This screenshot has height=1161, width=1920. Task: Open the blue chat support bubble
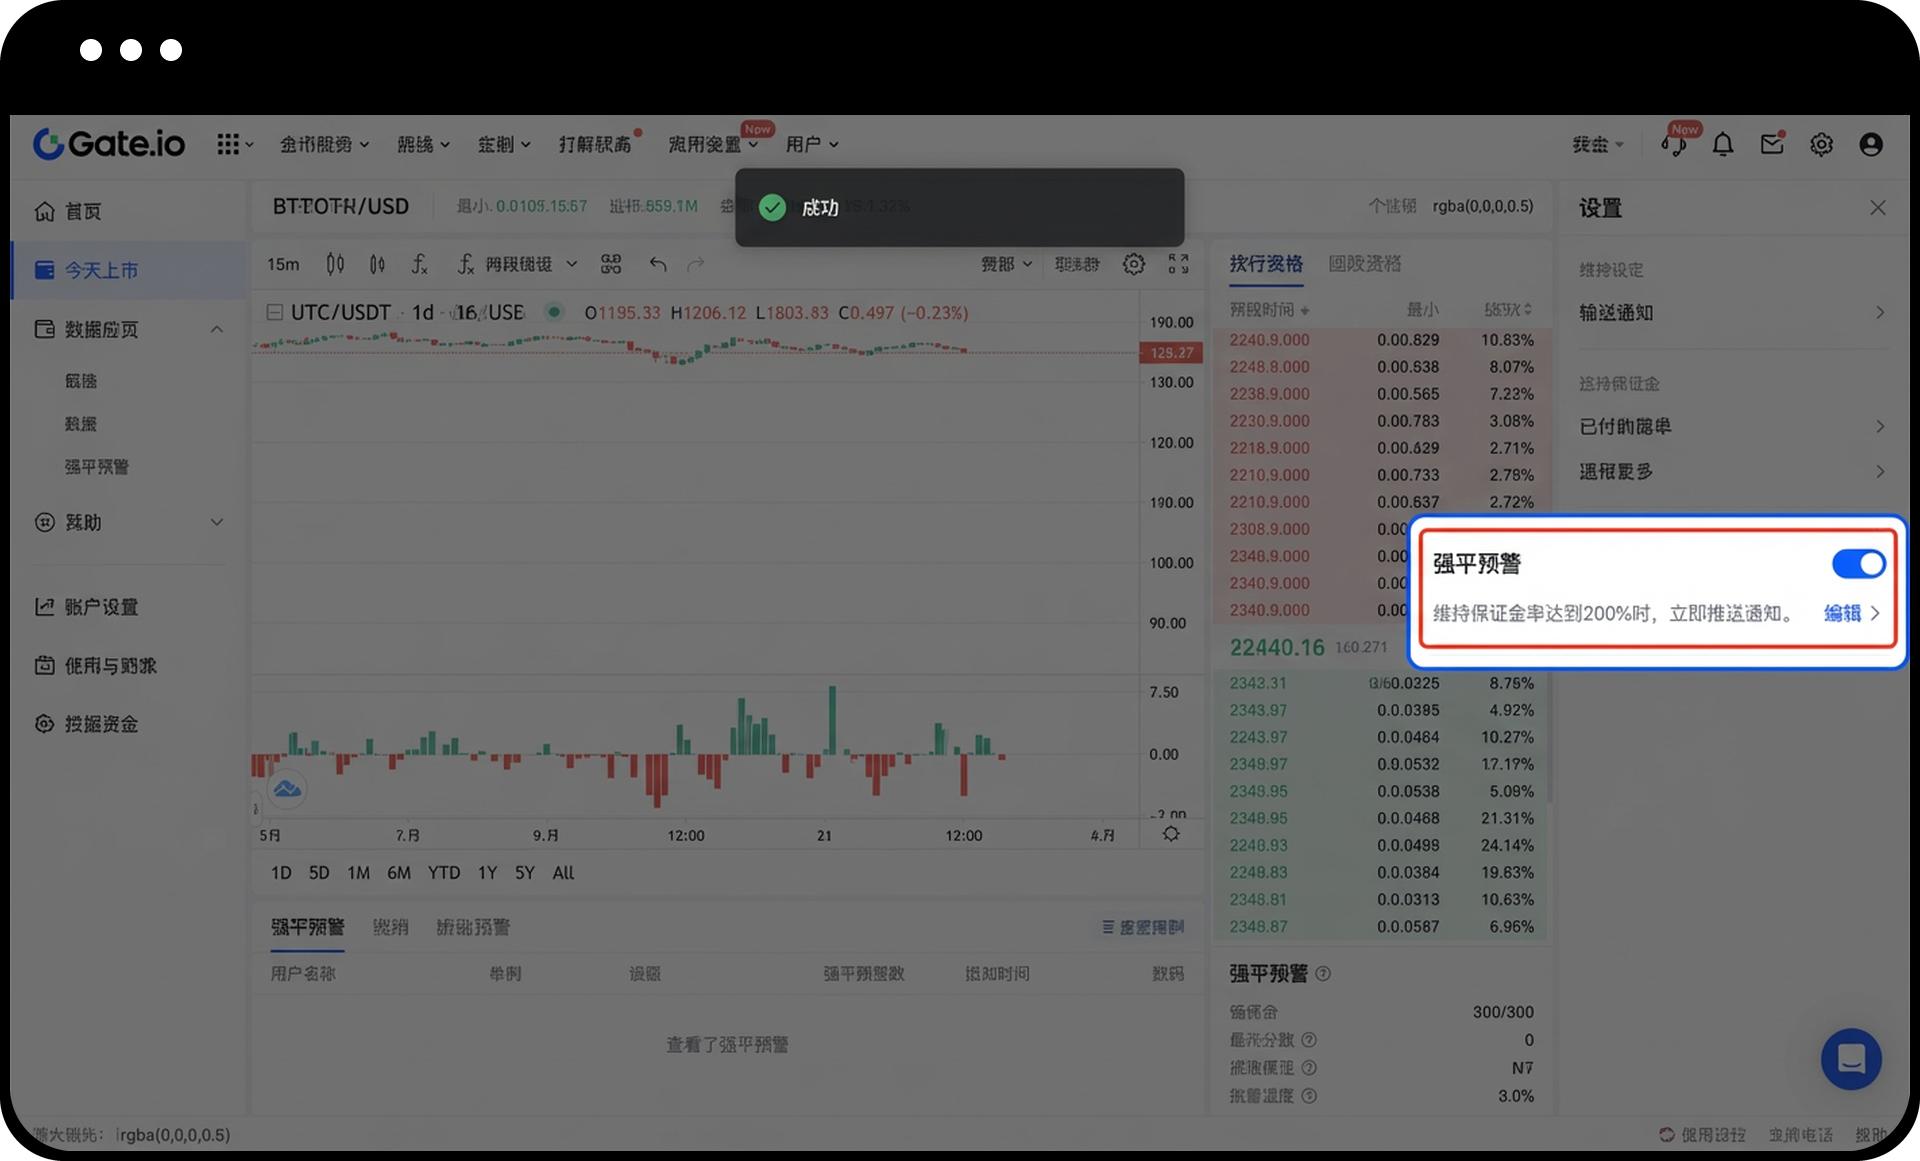[1851, 1059]
